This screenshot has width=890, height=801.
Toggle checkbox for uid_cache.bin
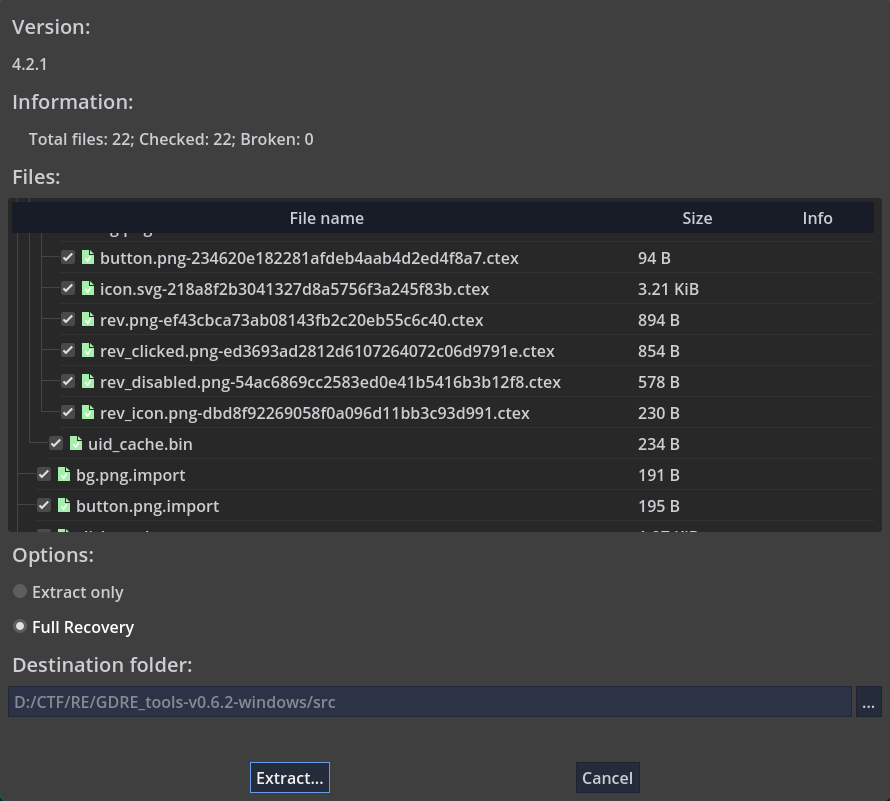[x=56, y=444]
